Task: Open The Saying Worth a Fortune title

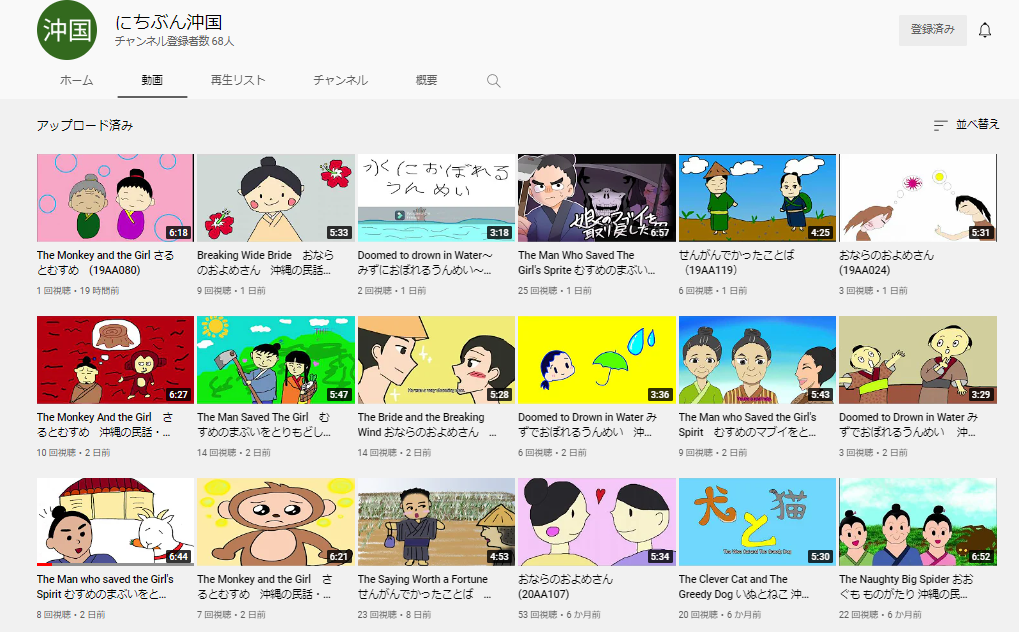Action: [424, 586]
